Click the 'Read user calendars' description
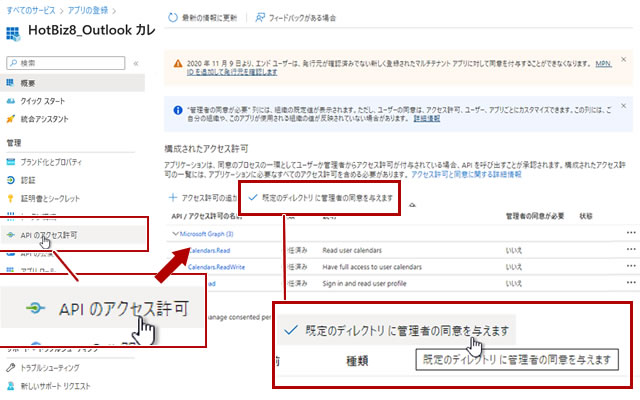640x400 pixels. point(352,250)
